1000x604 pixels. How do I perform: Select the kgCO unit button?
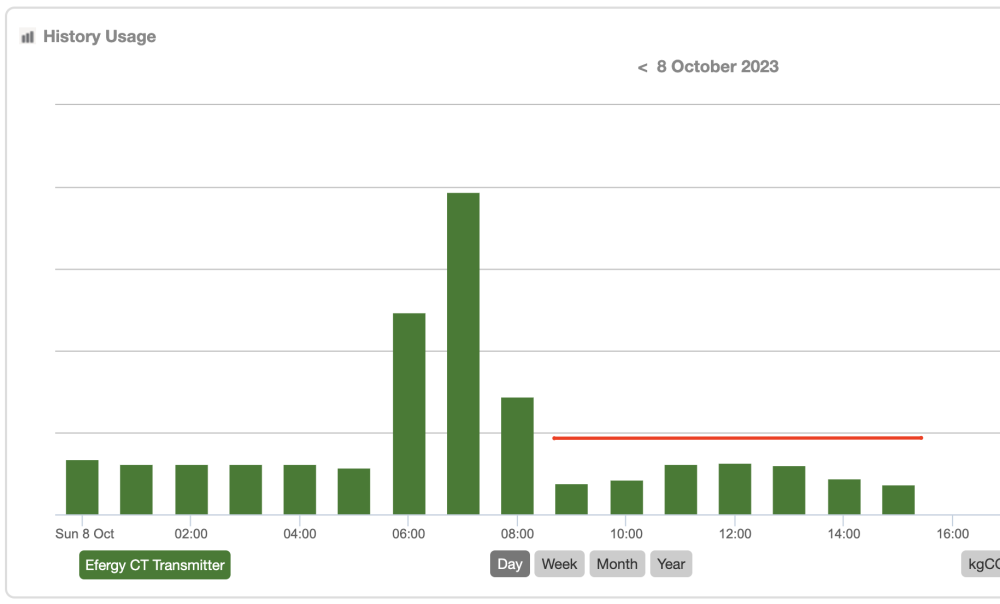tap(981, 564)
